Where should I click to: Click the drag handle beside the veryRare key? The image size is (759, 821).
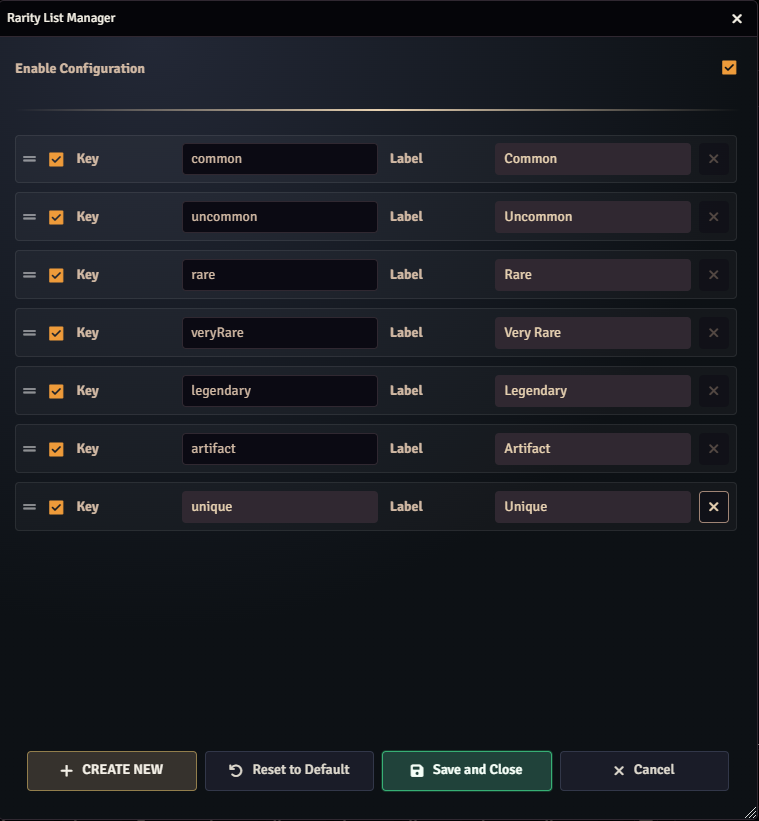[29, 333]
